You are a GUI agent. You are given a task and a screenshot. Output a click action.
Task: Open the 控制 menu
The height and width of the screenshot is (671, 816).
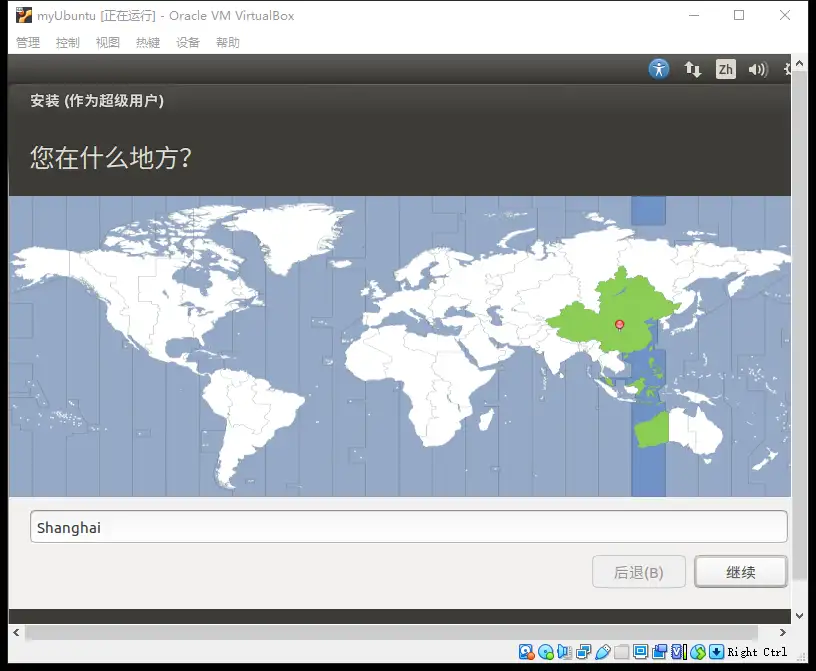coord(68,42)
